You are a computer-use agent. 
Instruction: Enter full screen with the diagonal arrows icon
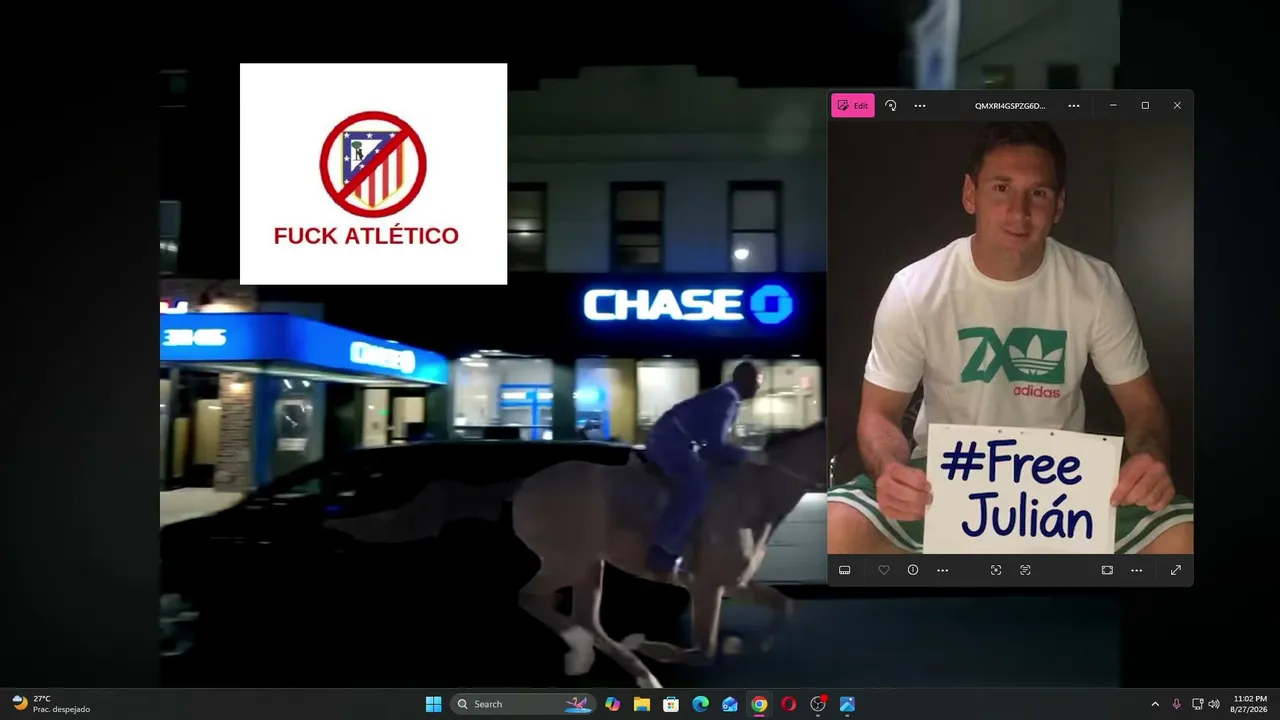[1176, 570]
